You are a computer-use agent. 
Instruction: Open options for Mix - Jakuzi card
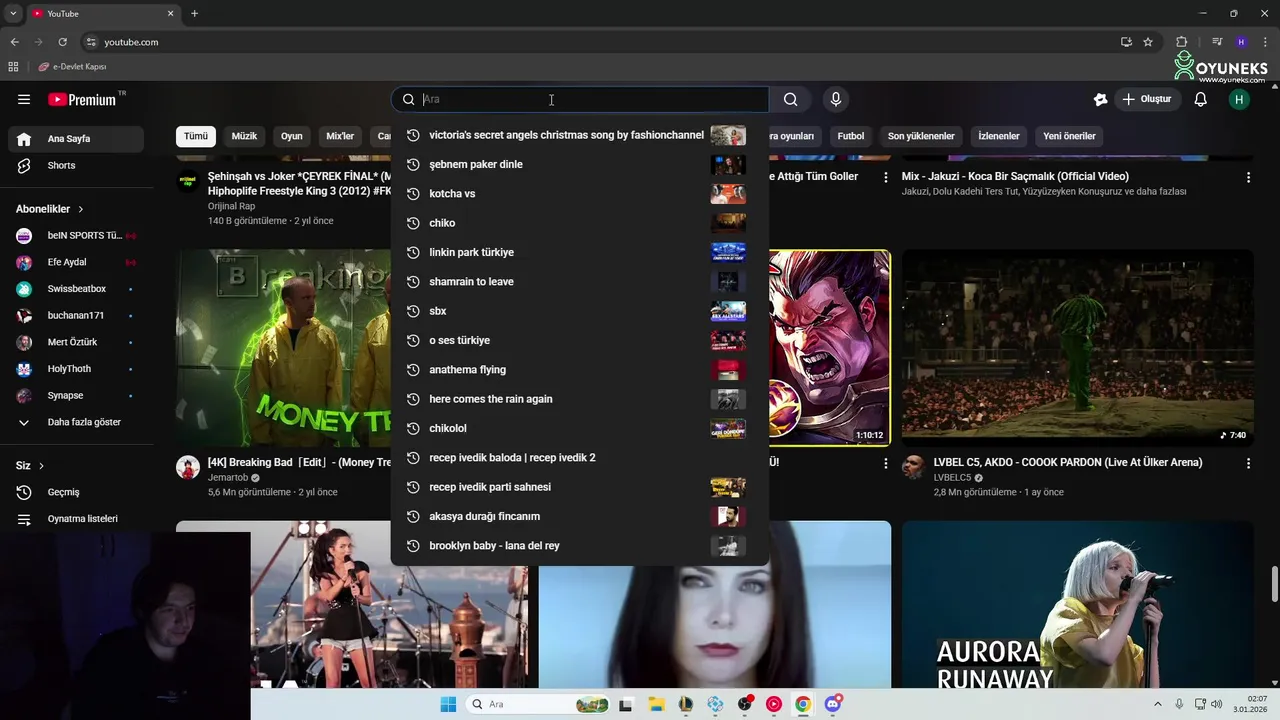click(1248, 177)
